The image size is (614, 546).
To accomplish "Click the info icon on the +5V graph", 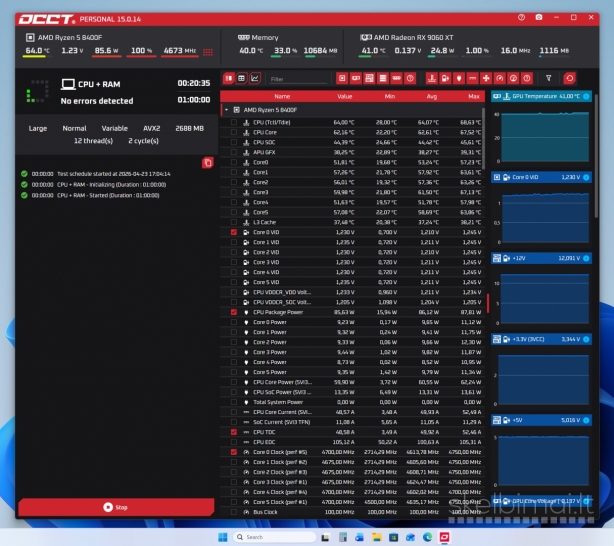I will (x=586, y=420).
